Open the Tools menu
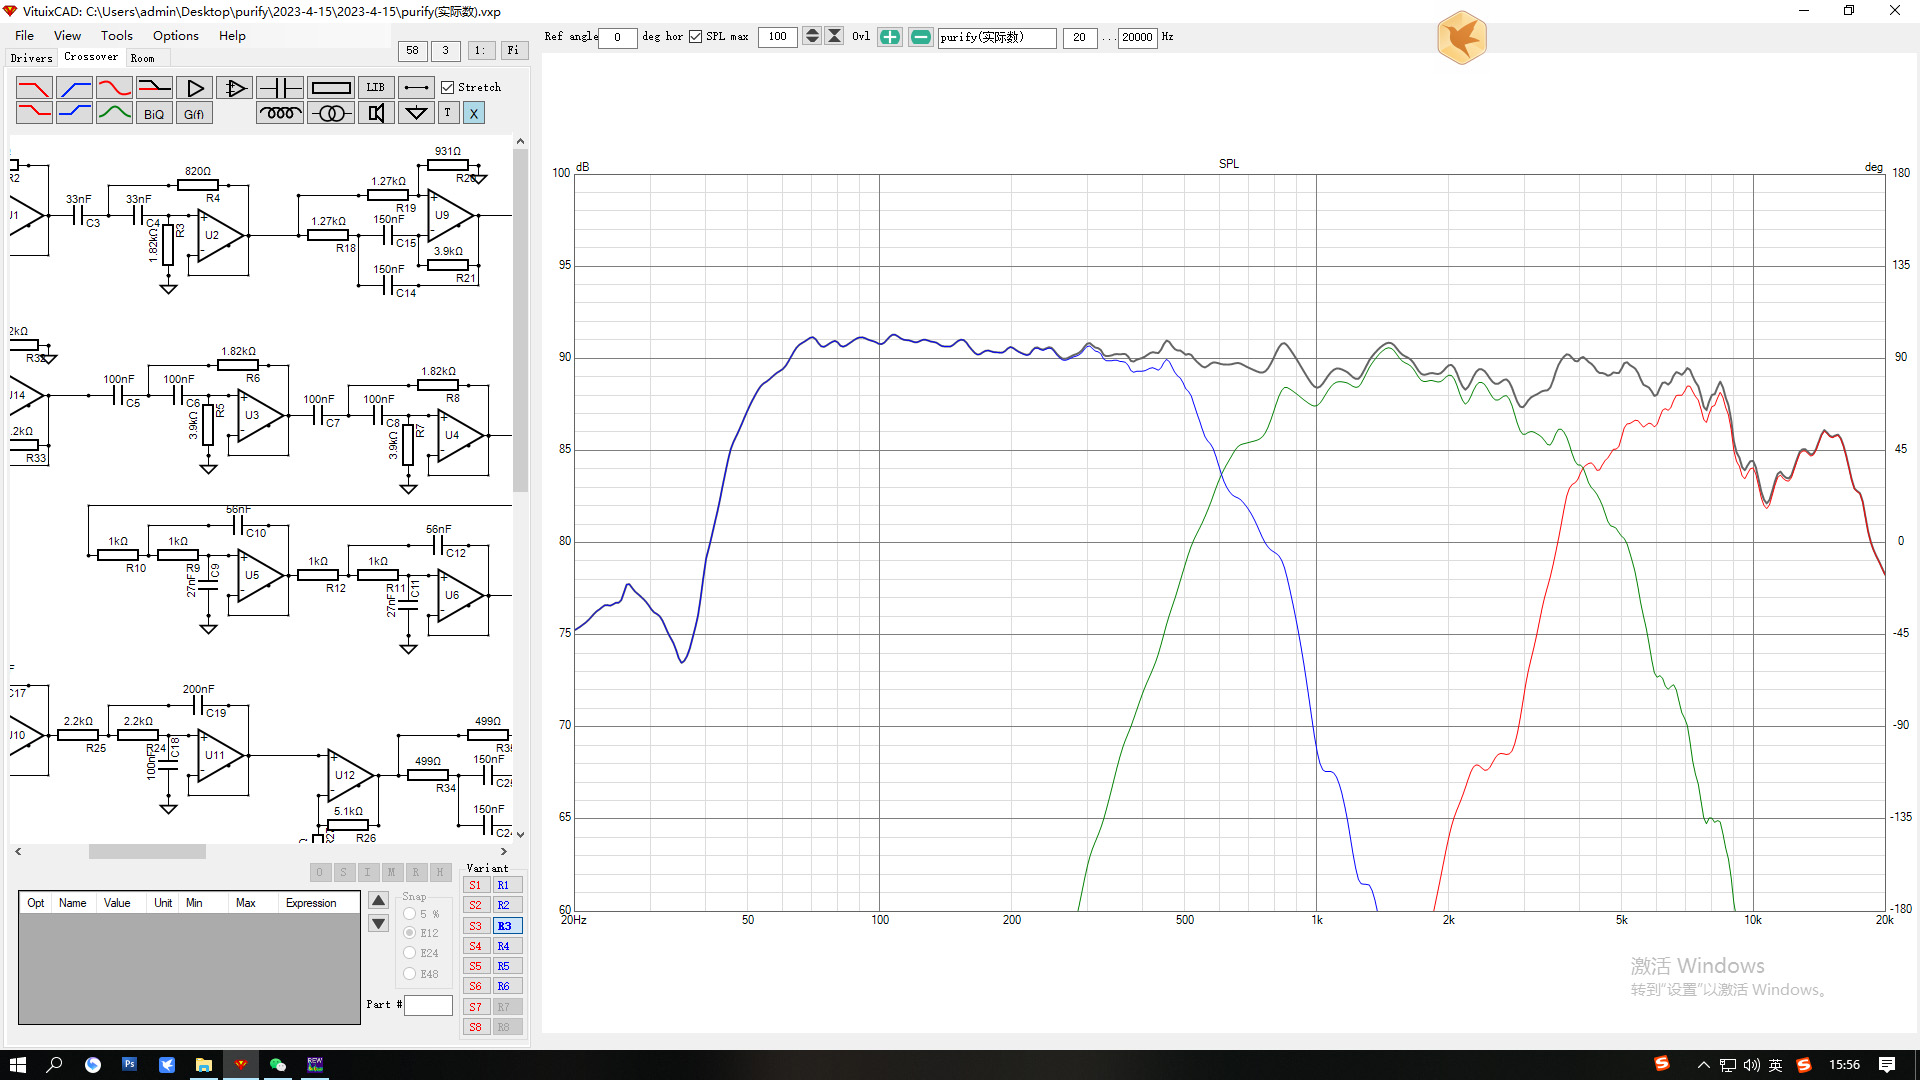Viewport: 1920px width, 1080px height. (x=116, y=35)
